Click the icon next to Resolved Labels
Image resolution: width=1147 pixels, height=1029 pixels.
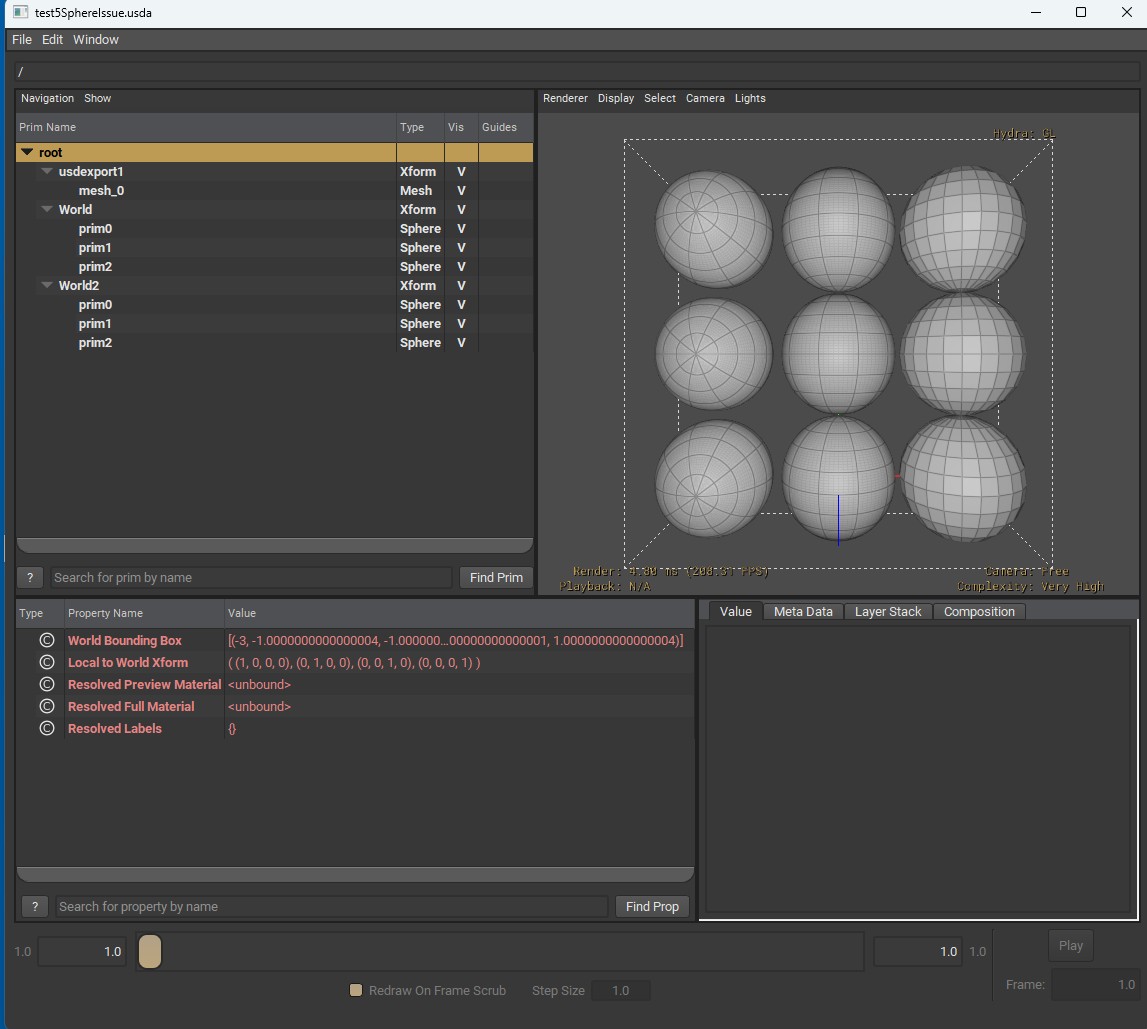pyautogui.click(x=46, y=729)
